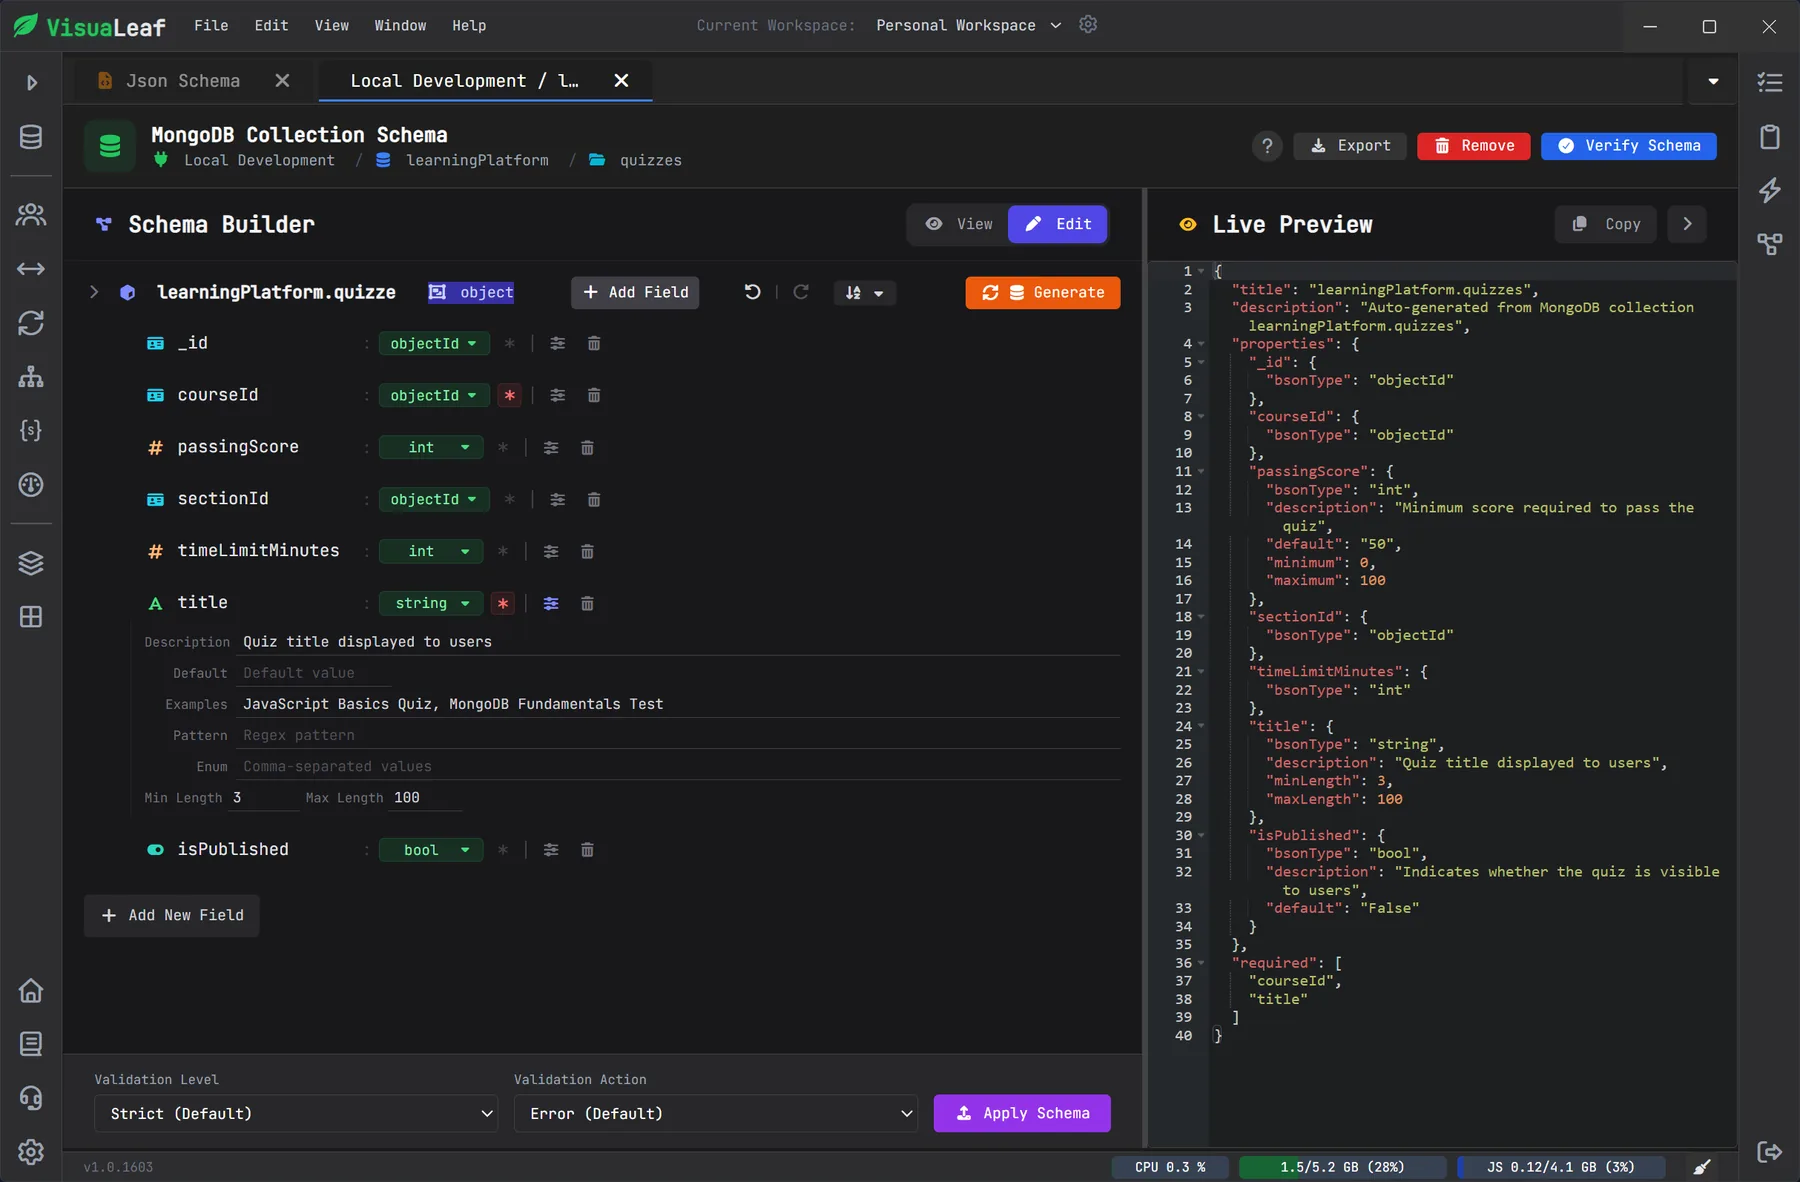The image size is (1800, 1182).
Task: Open the Help menu
Action: (469, 25)
